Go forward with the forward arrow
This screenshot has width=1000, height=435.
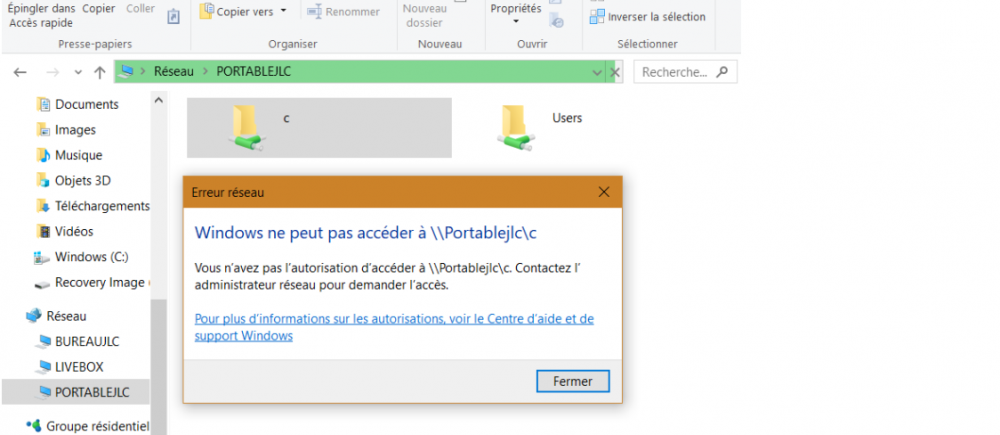[52, 72]
